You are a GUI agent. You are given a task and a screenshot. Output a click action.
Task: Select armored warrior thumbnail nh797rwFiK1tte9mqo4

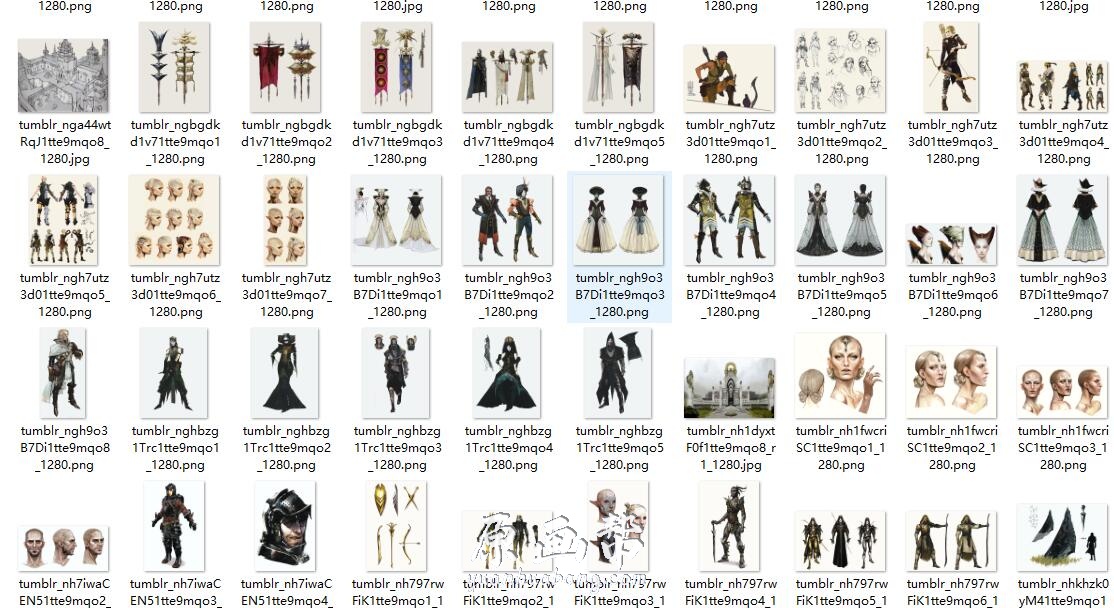pos(730,526)
